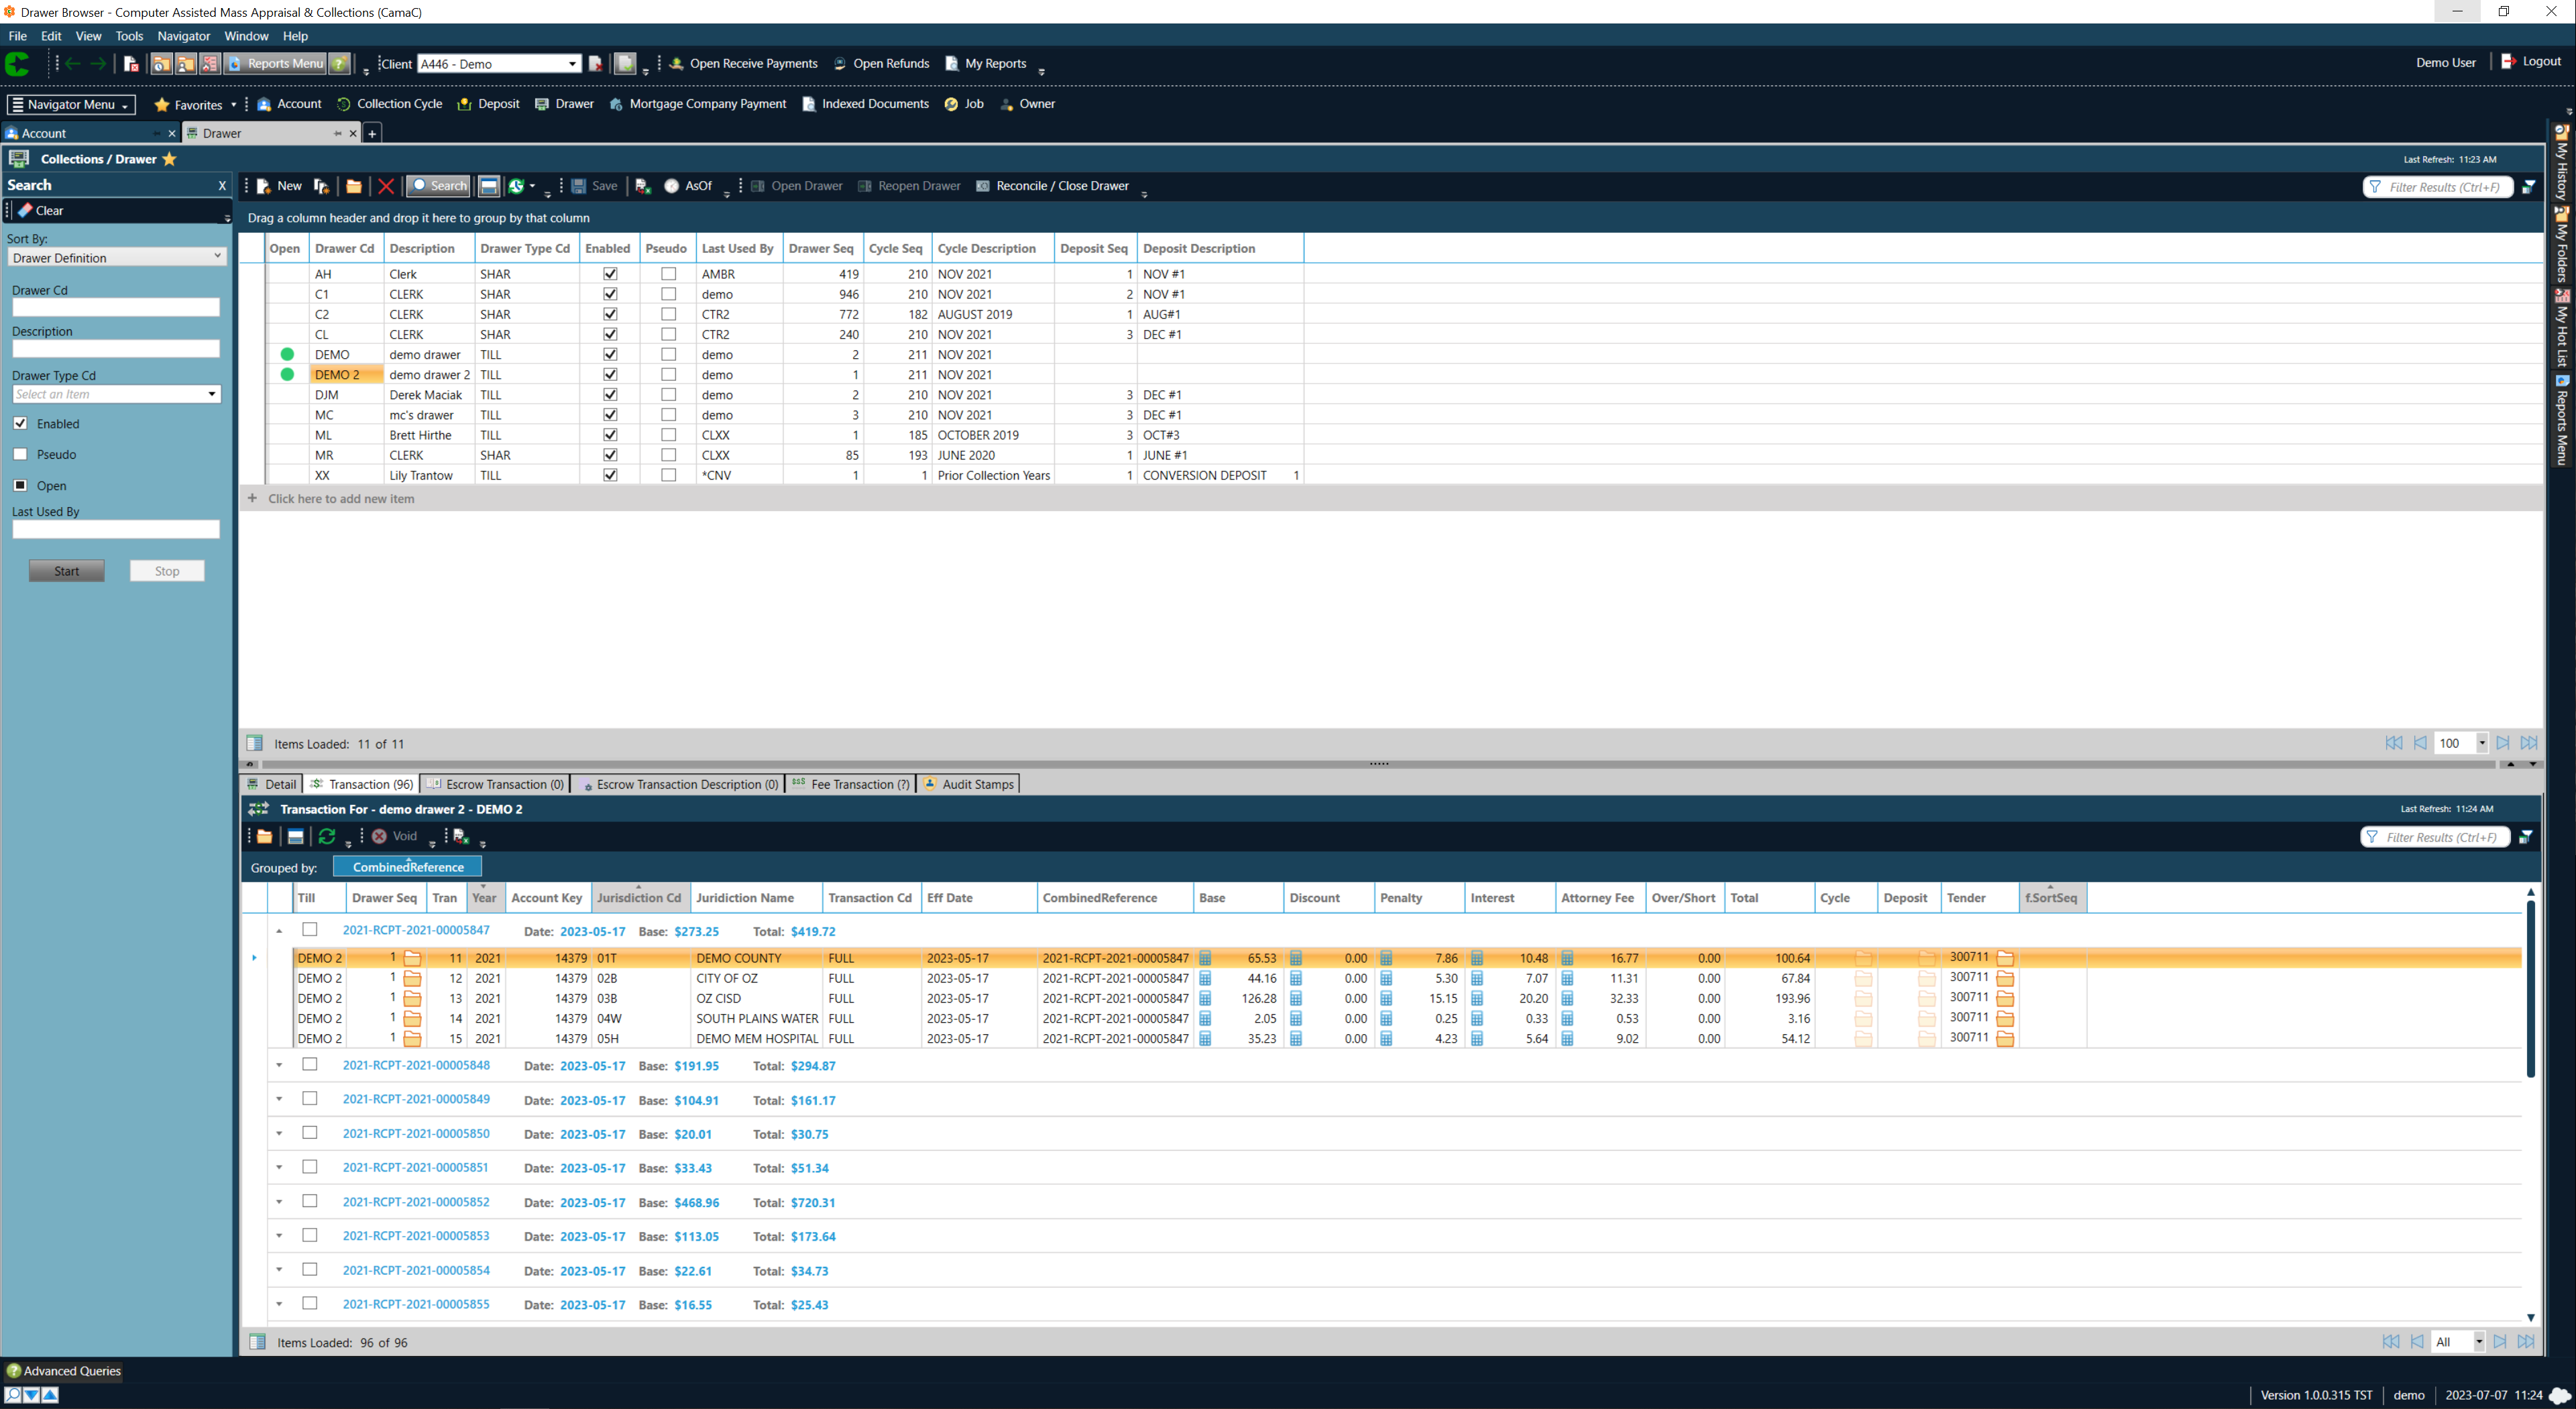This screenshot has width=2576, height=1409.
Task: Click the red X delete icon in drawer toolbar
Action: tap(385, 186)
